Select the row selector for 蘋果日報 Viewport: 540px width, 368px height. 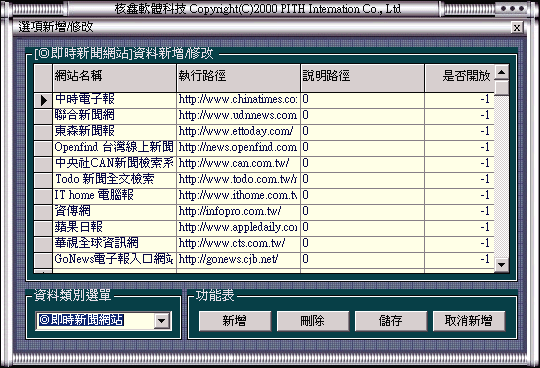(43, 228)
